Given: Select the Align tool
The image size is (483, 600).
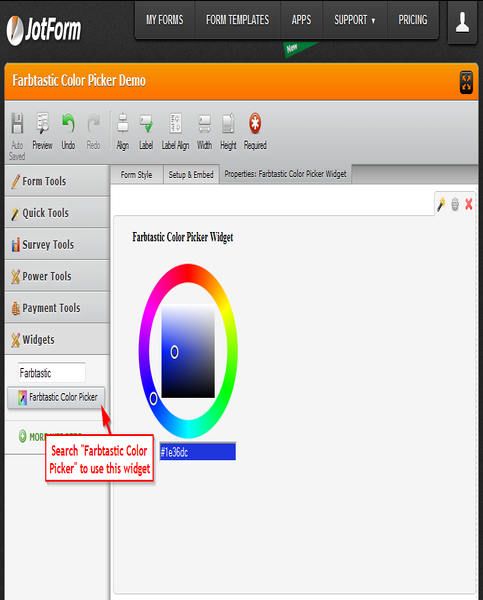Looking at the screenshot, I should (x=122, y=131).
